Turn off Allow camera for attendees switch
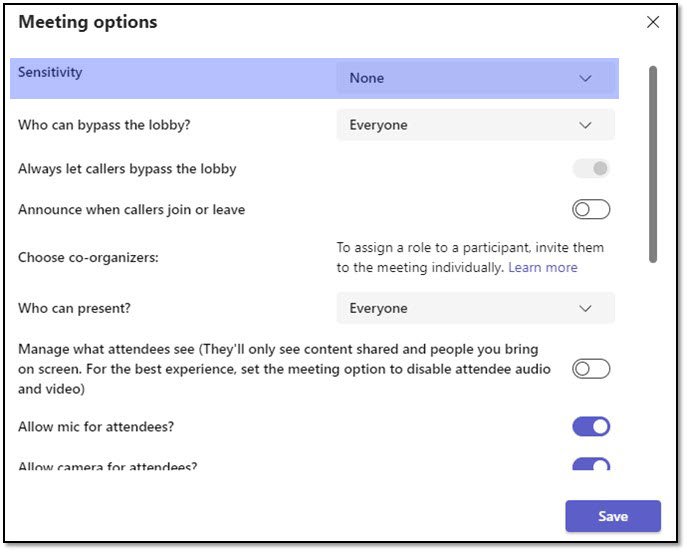 click(591, 464)
